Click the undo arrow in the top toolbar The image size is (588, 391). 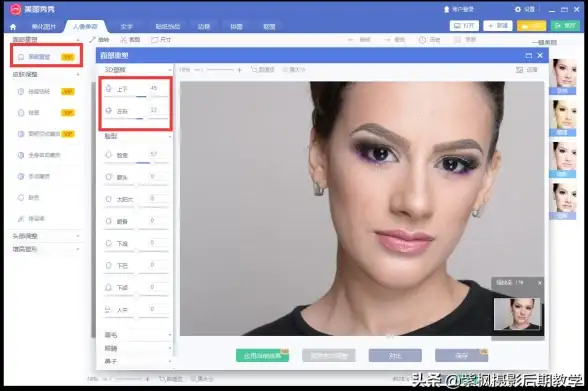351,39
